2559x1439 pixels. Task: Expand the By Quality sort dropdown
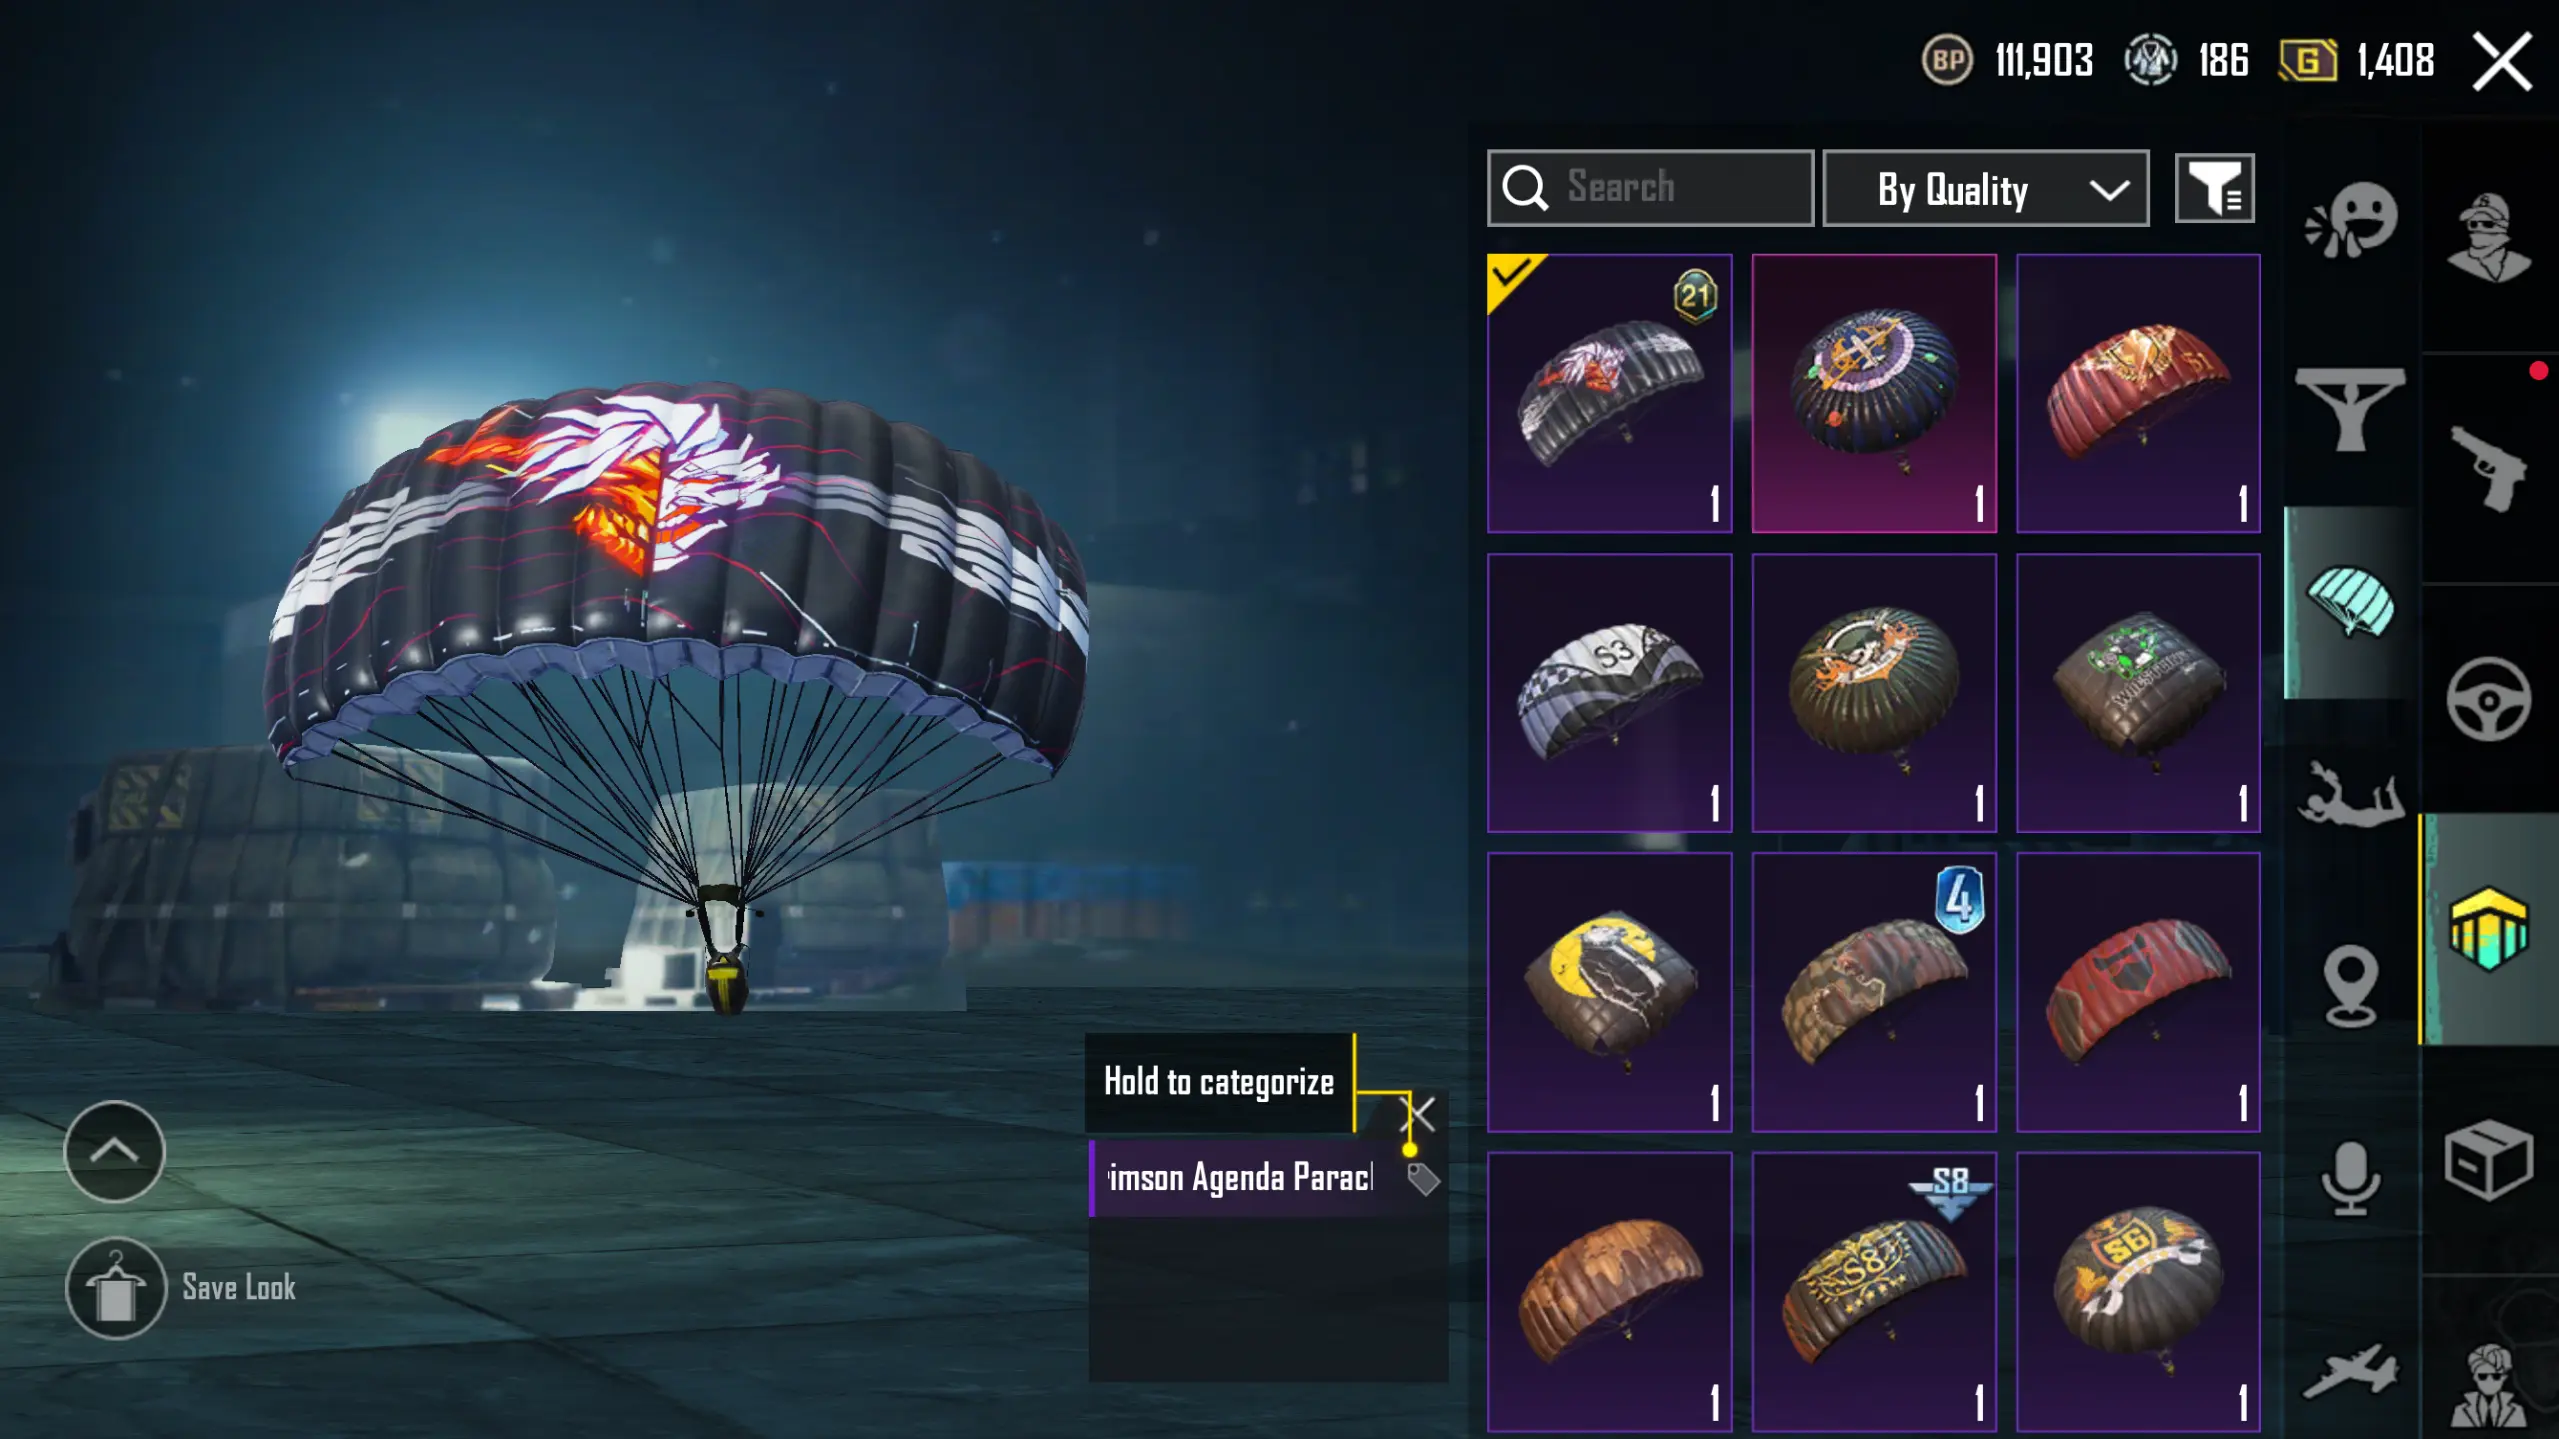point(1985,188)
